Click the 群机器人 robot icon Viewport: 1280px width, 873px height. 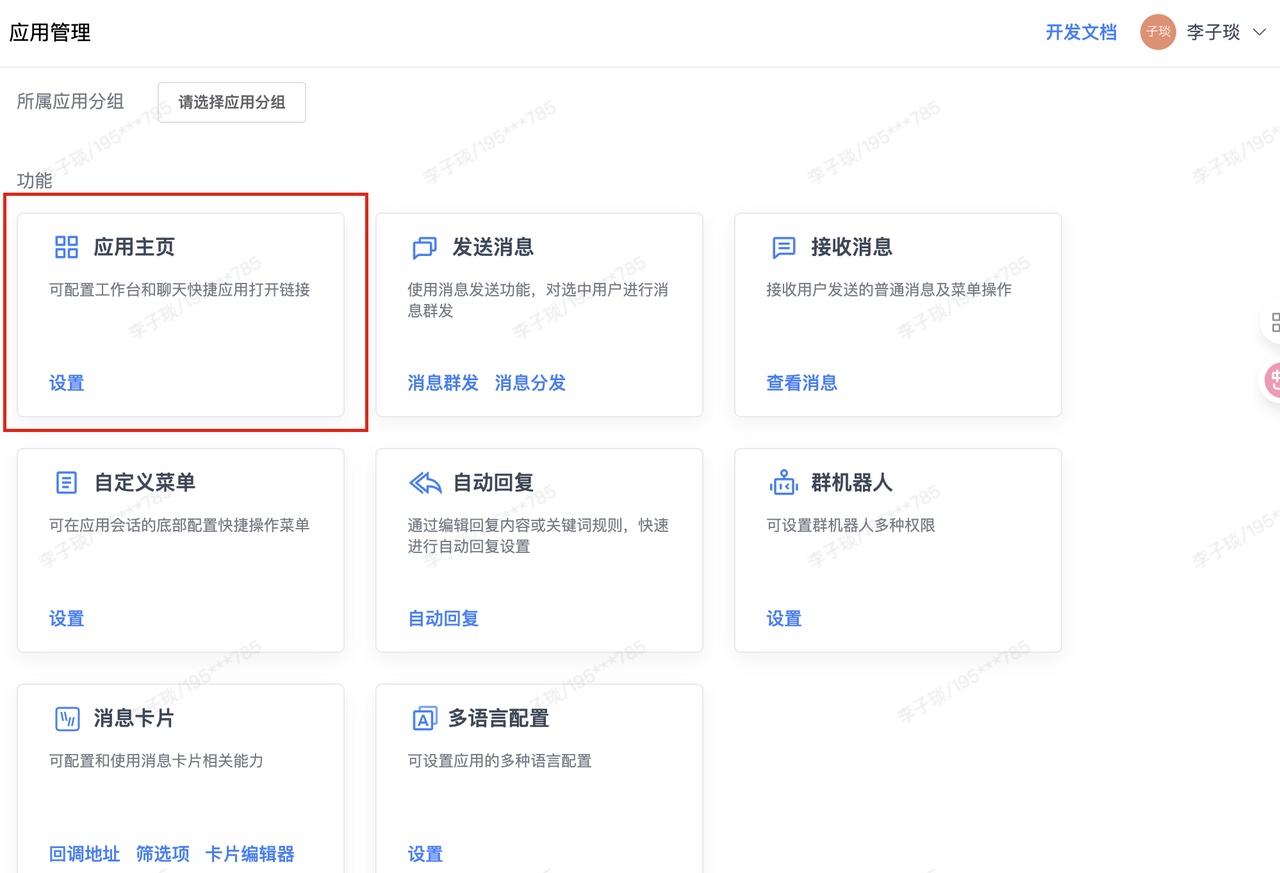point(782,482)
